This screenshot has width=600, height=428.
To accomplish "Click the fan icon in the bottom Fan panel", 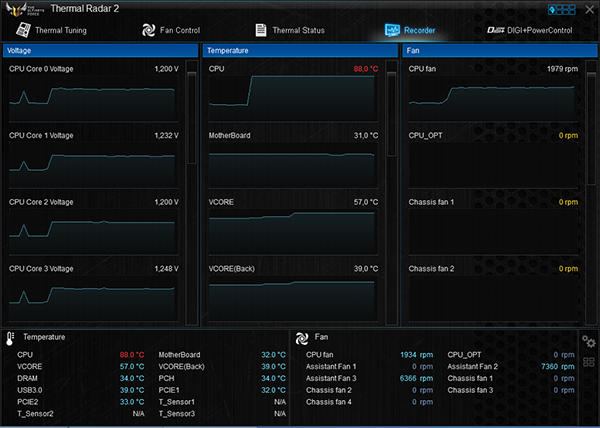I will pyautogui.click(x=302, y=338).
